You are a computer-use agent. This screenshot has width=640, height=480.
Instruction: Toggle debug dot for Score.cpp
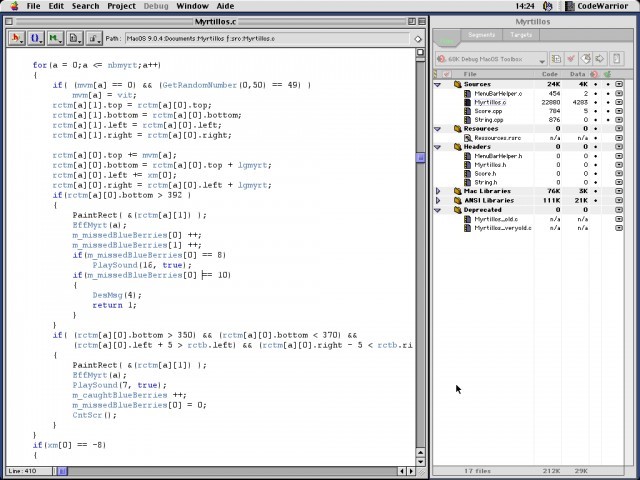[595, 111]
